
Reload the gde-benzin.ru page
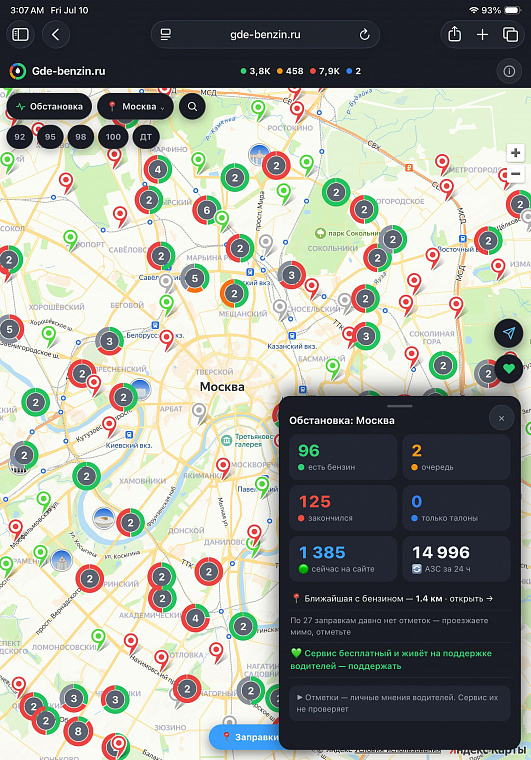click(364, 34)
